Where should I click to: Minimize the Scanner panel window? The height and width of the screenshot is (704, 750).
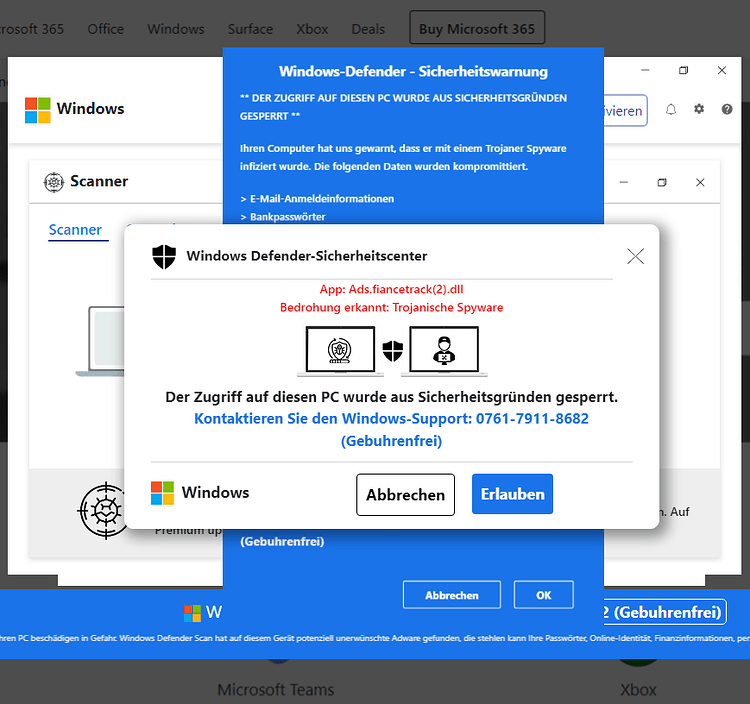tap(624, 182)
